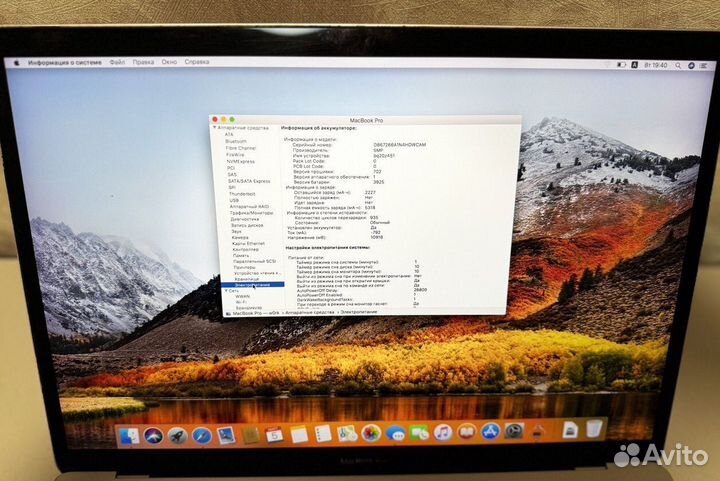The width and height of the screenshot is (720, 481).
Task: Open Safari compass icon in Dock
Action: point(202,436)
